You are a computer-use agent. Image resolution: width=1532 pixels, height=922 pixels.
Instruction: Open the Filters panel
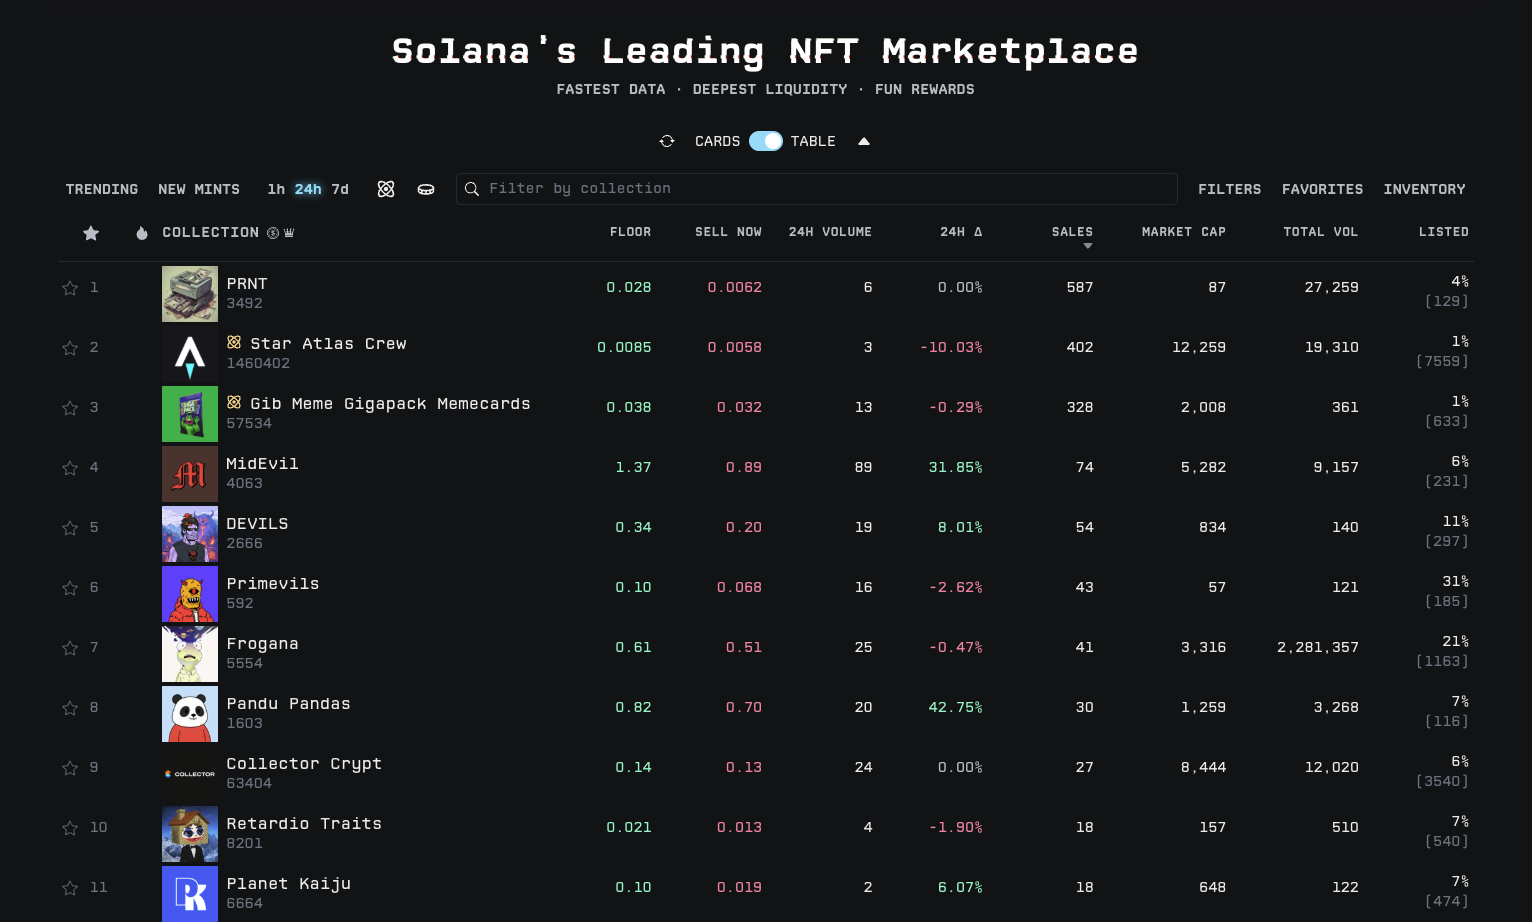1229,189
